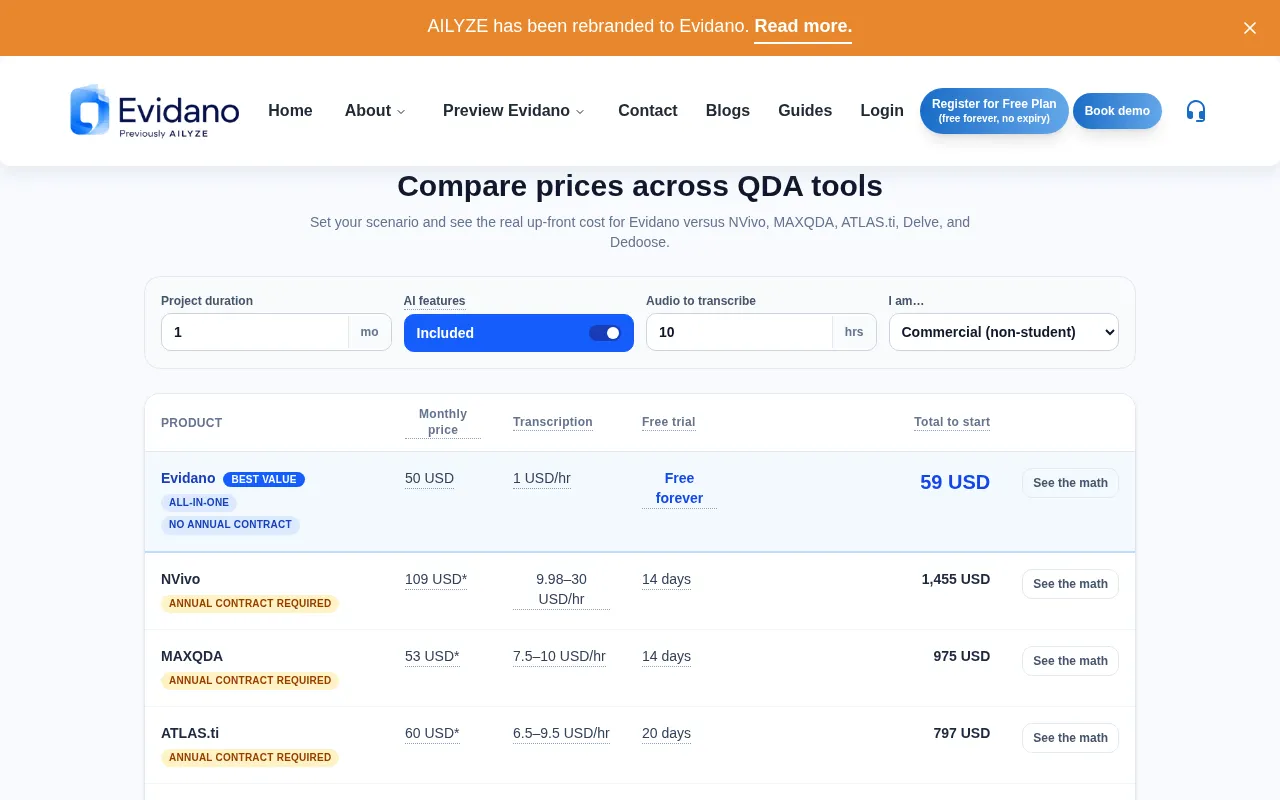The width and height of the screenshot is (1280, 800).
Task: Open the Contact page
Action: click(x=648, y=111)
